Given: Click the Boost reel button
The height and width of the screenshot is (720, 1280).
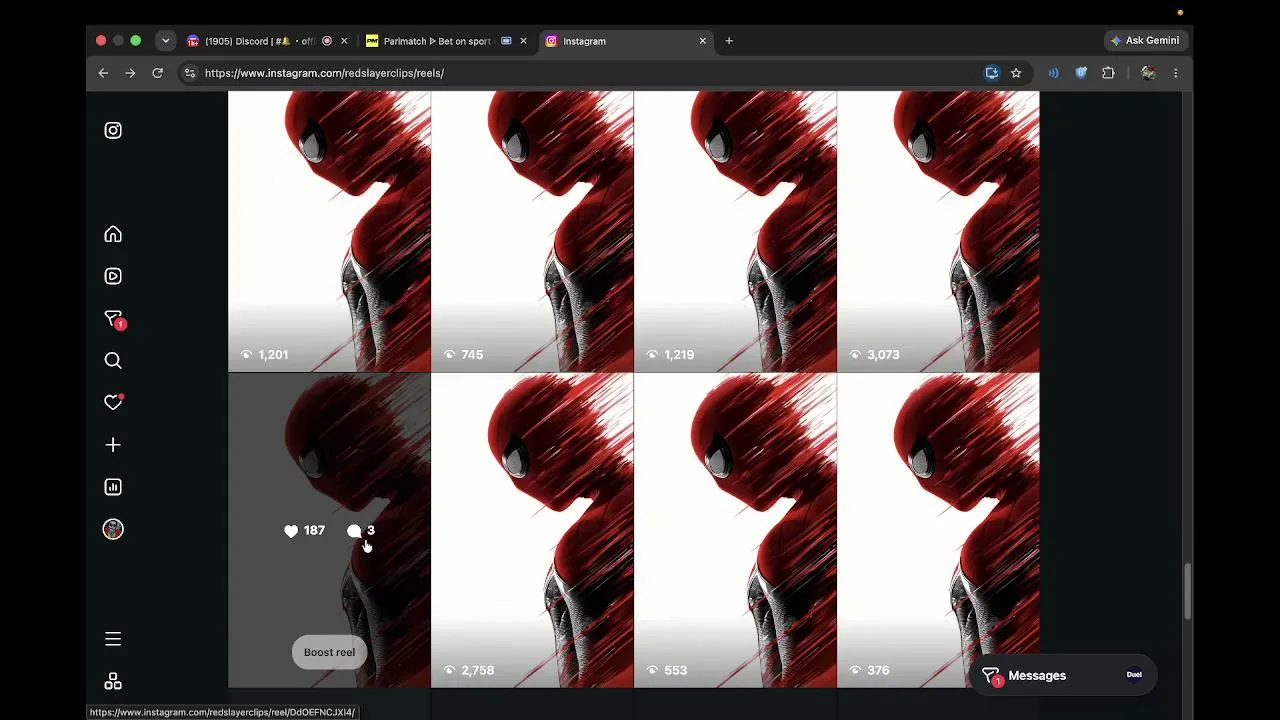Looking at the screenshot, I should 329,652.
